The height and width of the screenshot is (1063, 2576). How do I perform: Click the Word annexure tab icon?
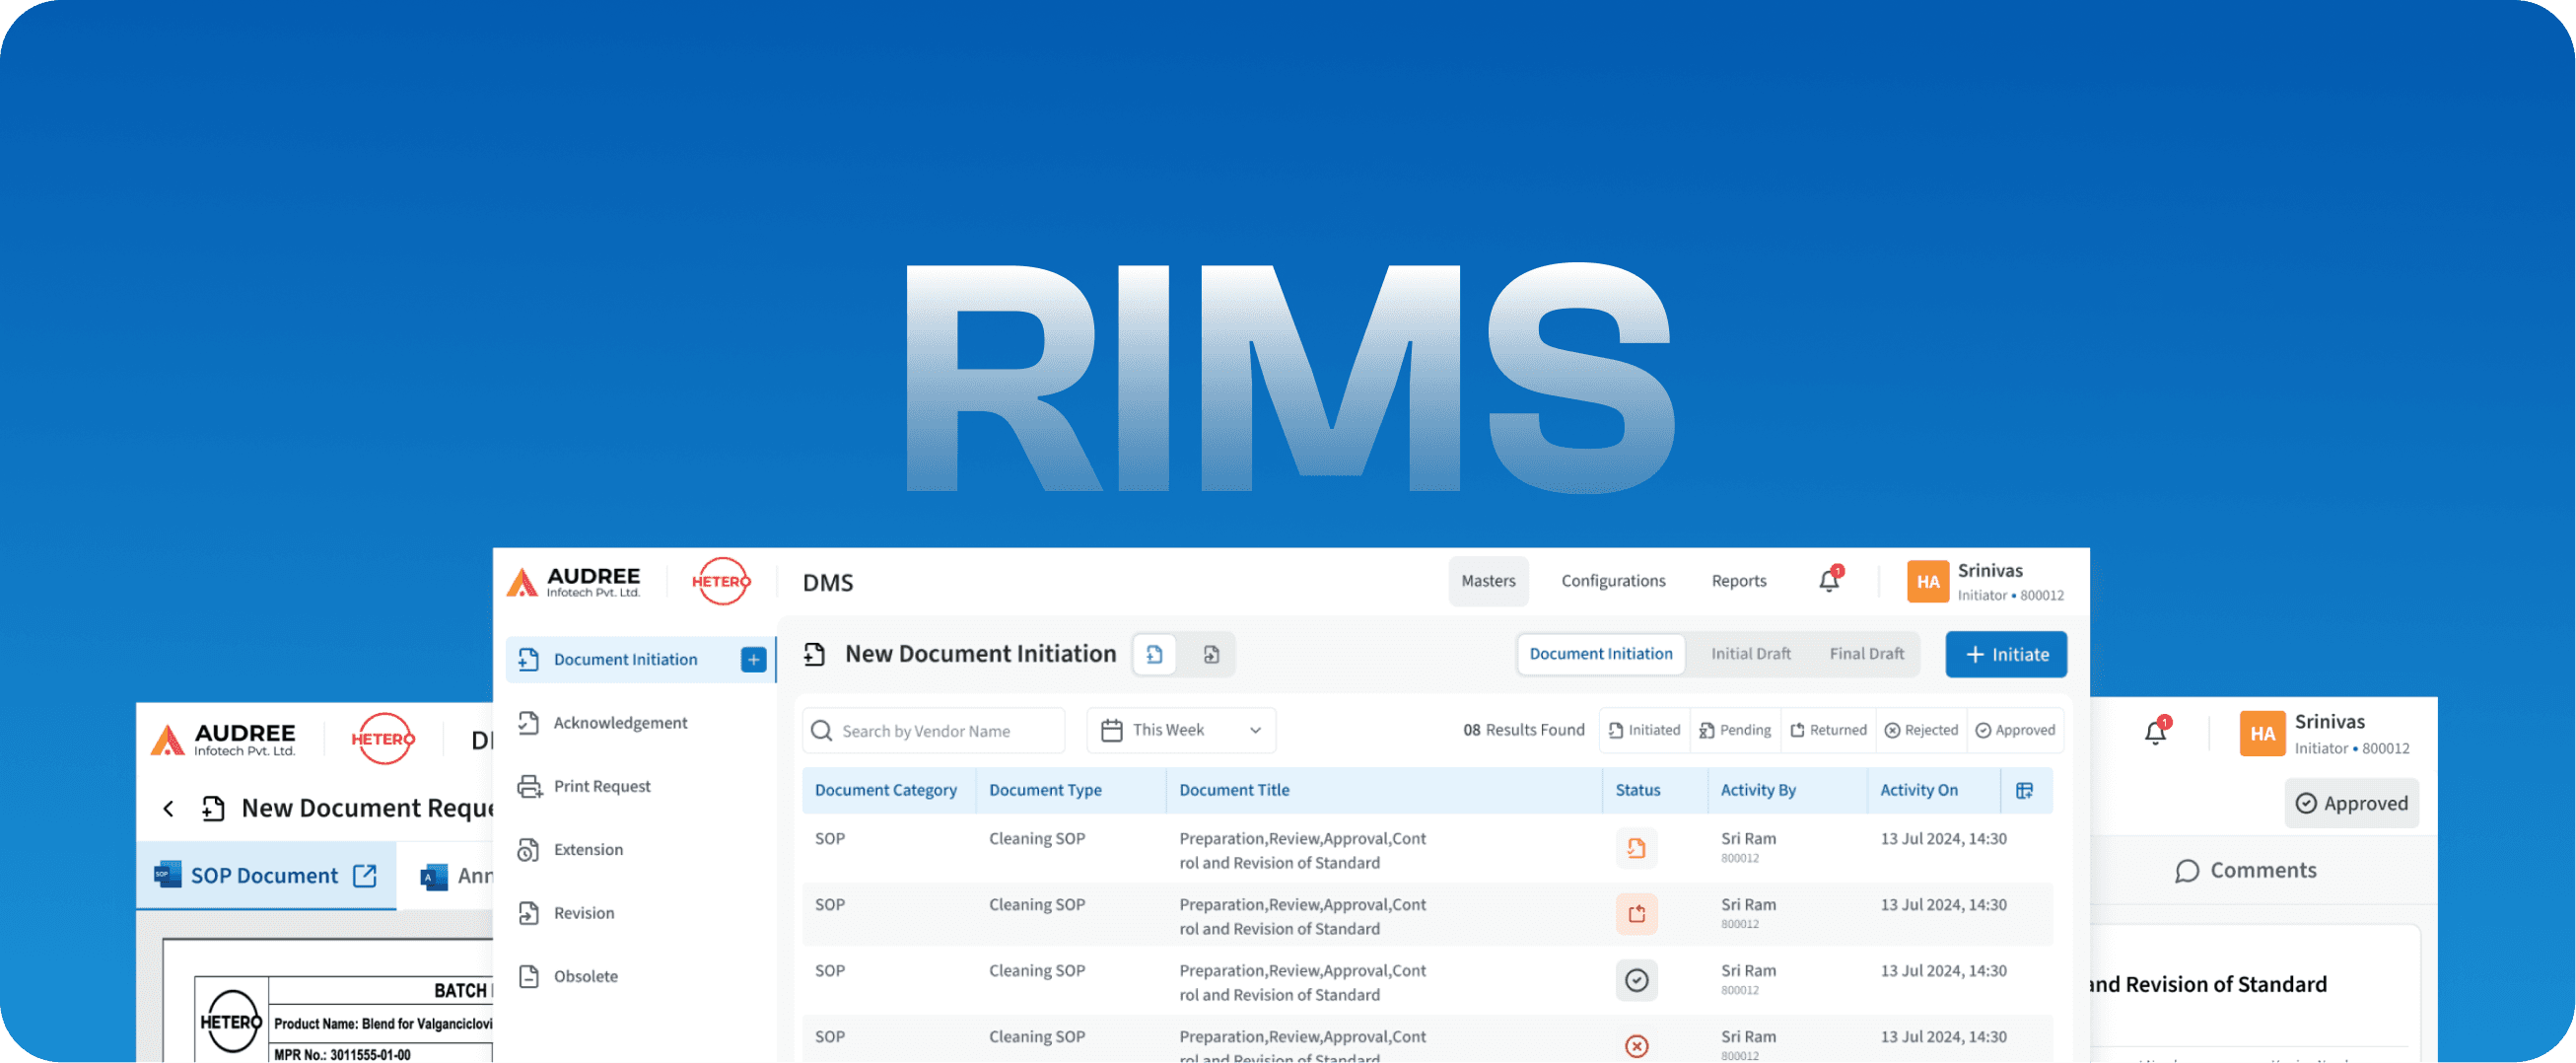(x=433, y=877)
